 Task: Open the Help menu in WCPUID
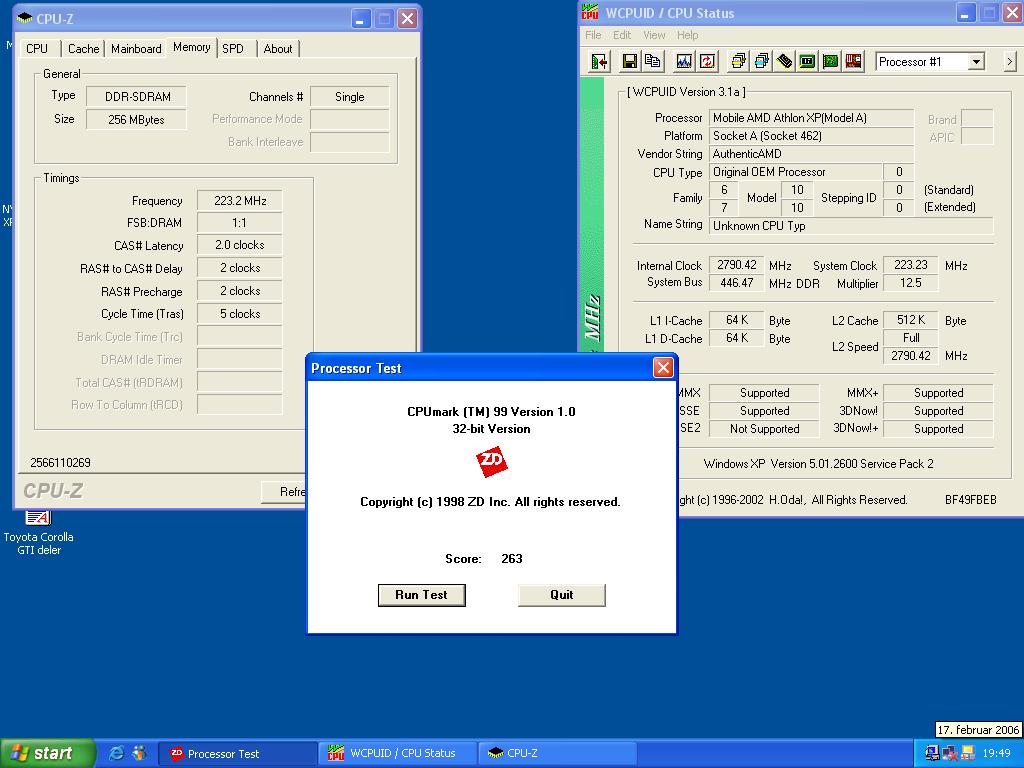click(687, 35)
